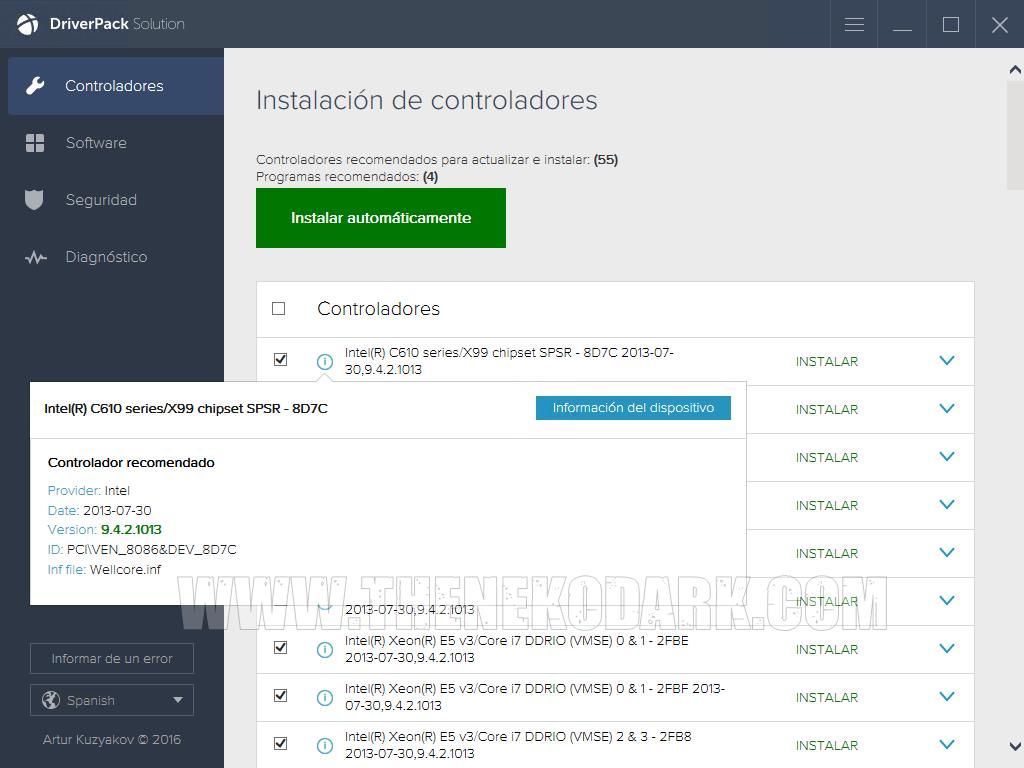Screen dimensions: 1024x768
Task: Click the pulse icon beside Diagnóstico
Action: [x=36, y=257]
